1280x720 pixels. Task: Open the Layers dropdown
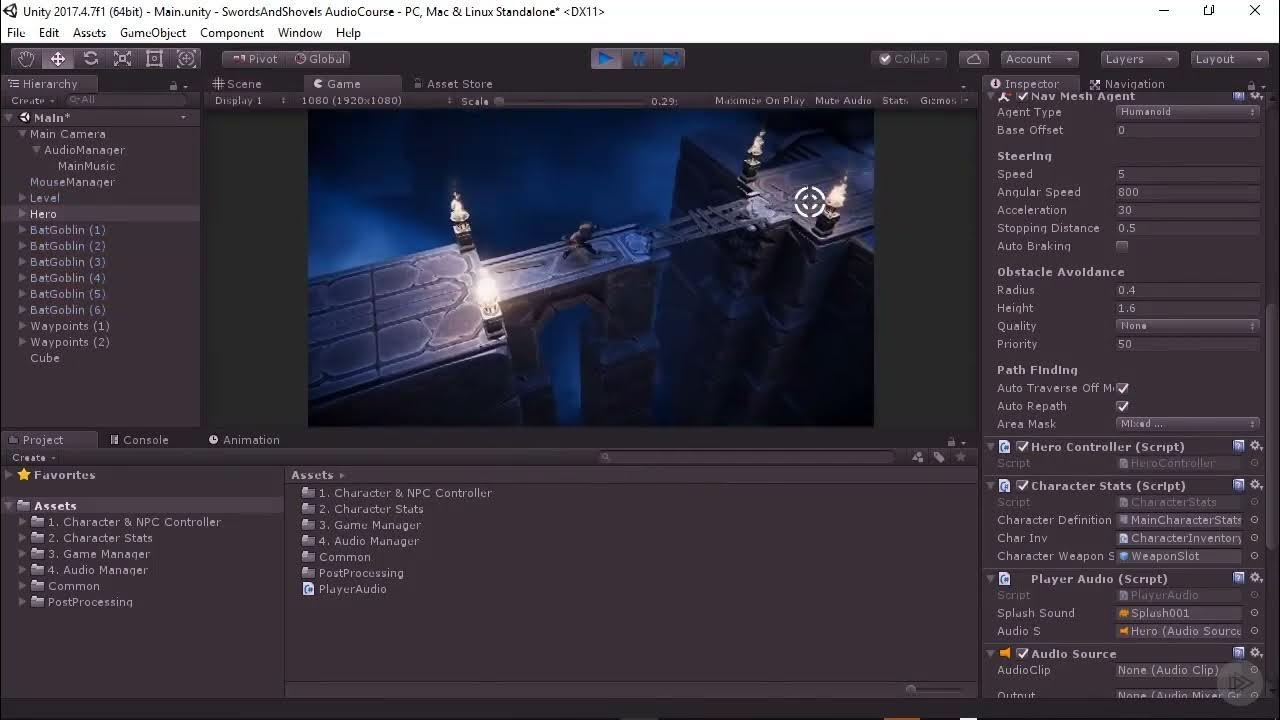point(1138,59)
